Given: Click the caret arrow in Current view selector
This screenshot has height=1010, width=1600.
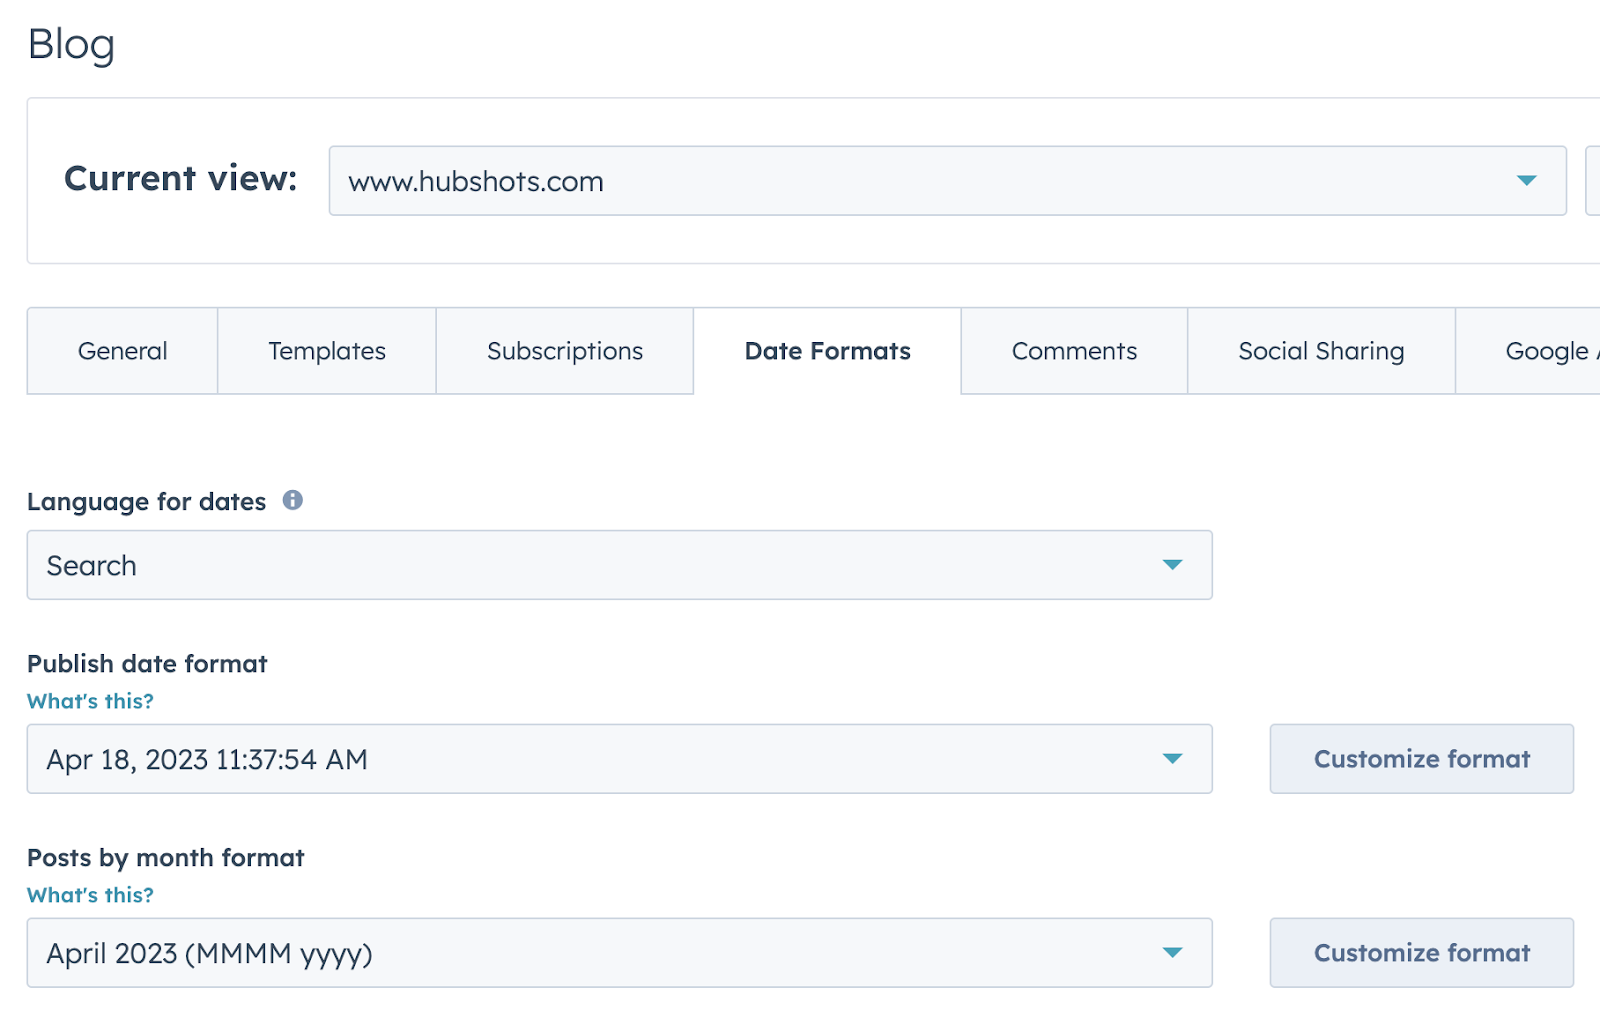Looking at the screenshot, I should pyautogui.click(x=1526, y=181).
